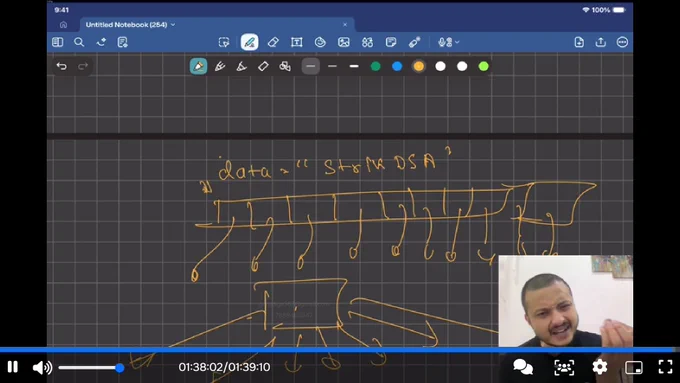Click the presenter webcam thumbnail
This screenshot has height=383, width=680.
click(x=566, y=301)
